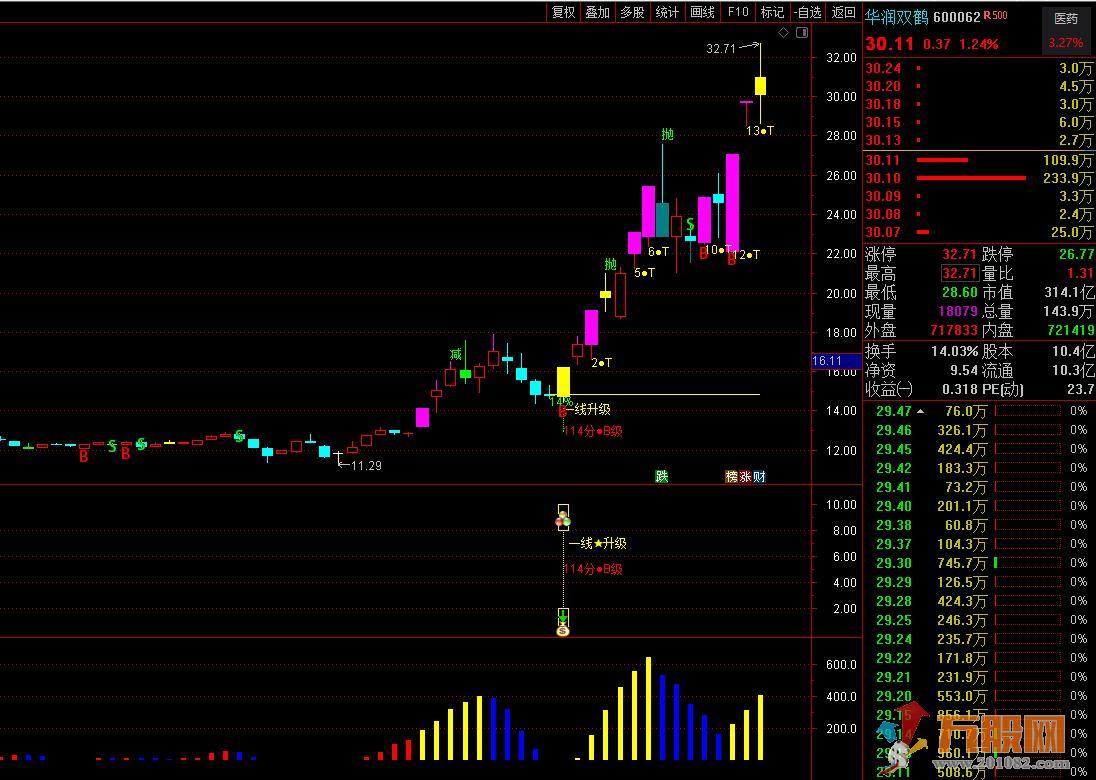
Task: Click the tallest yellow volume bar
Action: click(x=648, y=708)
